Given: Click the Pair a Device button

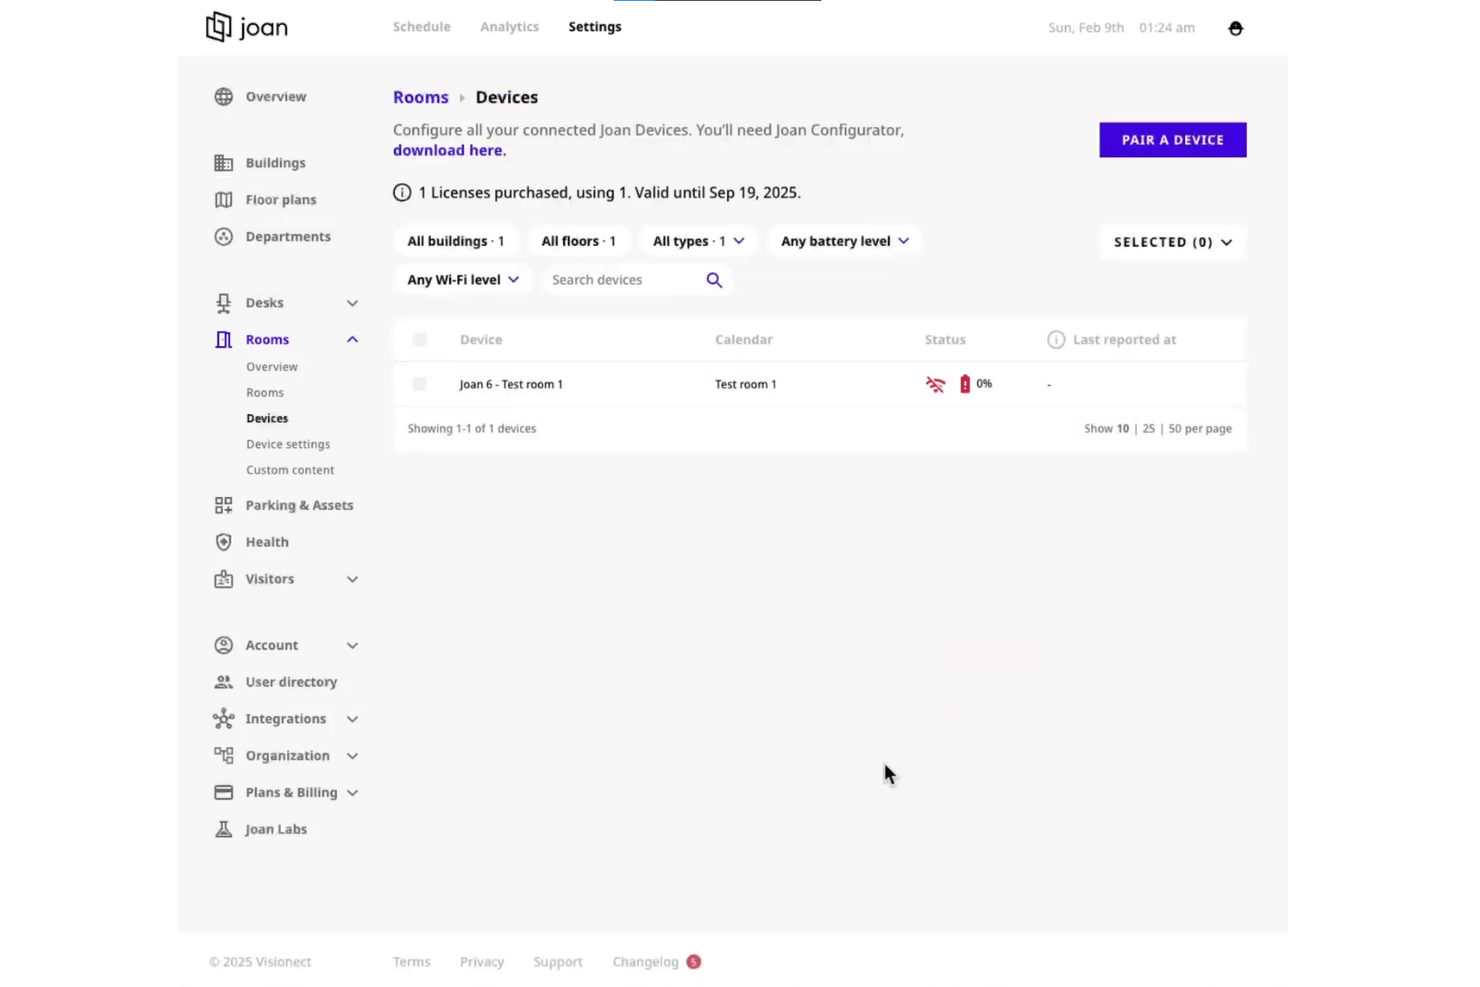Looking at the screenshot, I should click(x=1173, y=140).
